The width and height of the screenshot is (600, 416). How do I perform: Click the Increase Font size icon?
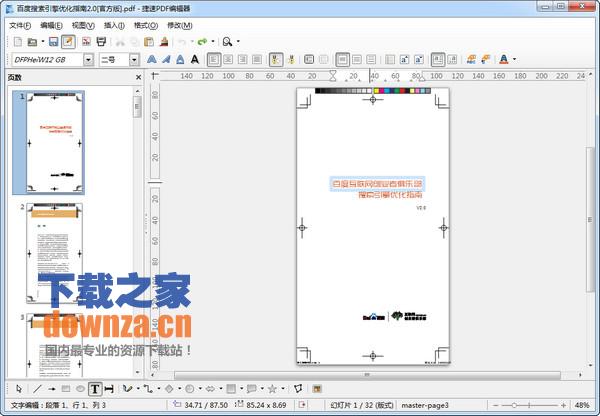pos(404,59)
